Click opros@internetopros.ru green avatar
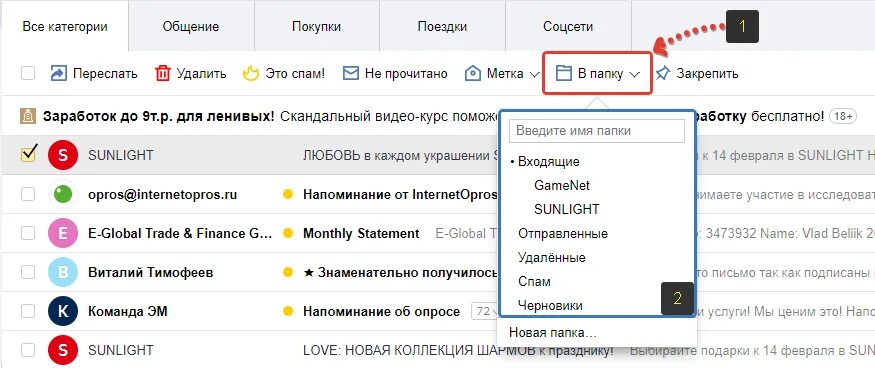This screenshot has width=875, height=368. click(x=62, y=194)
